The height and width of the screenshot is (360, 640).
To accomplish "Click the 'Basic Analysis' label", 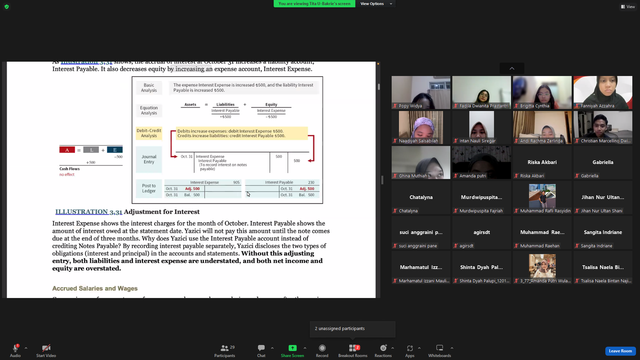I will [x=149, y=87].
